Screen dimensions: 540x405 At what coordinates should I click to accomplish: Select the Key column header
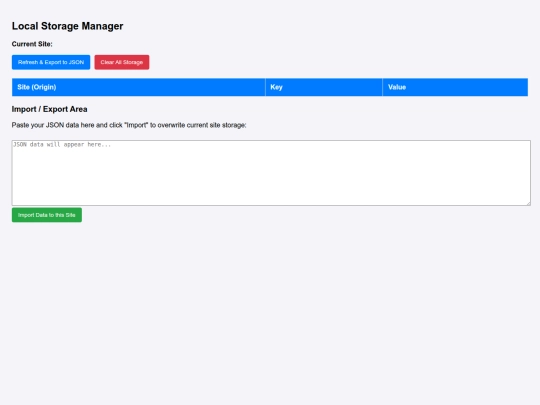point(324,87)
